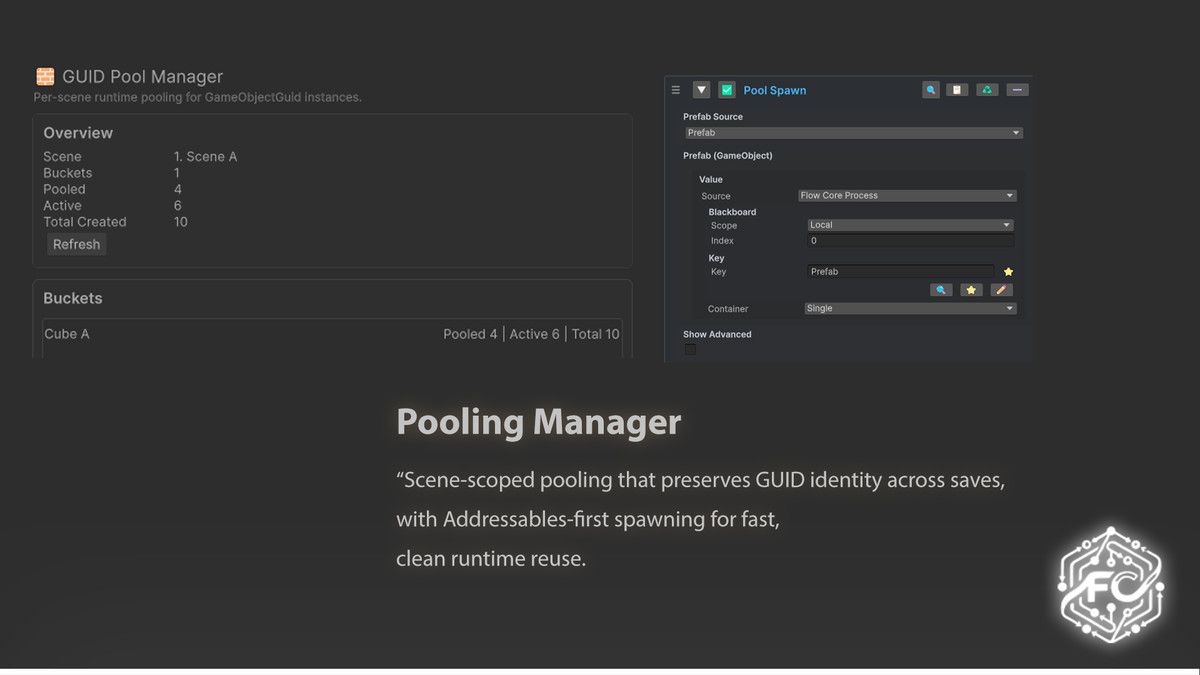Viewport: 1200px width, 675px height.
Task: Disable the Pool Spawn enabled checkbox
Action: coord(727,90)
